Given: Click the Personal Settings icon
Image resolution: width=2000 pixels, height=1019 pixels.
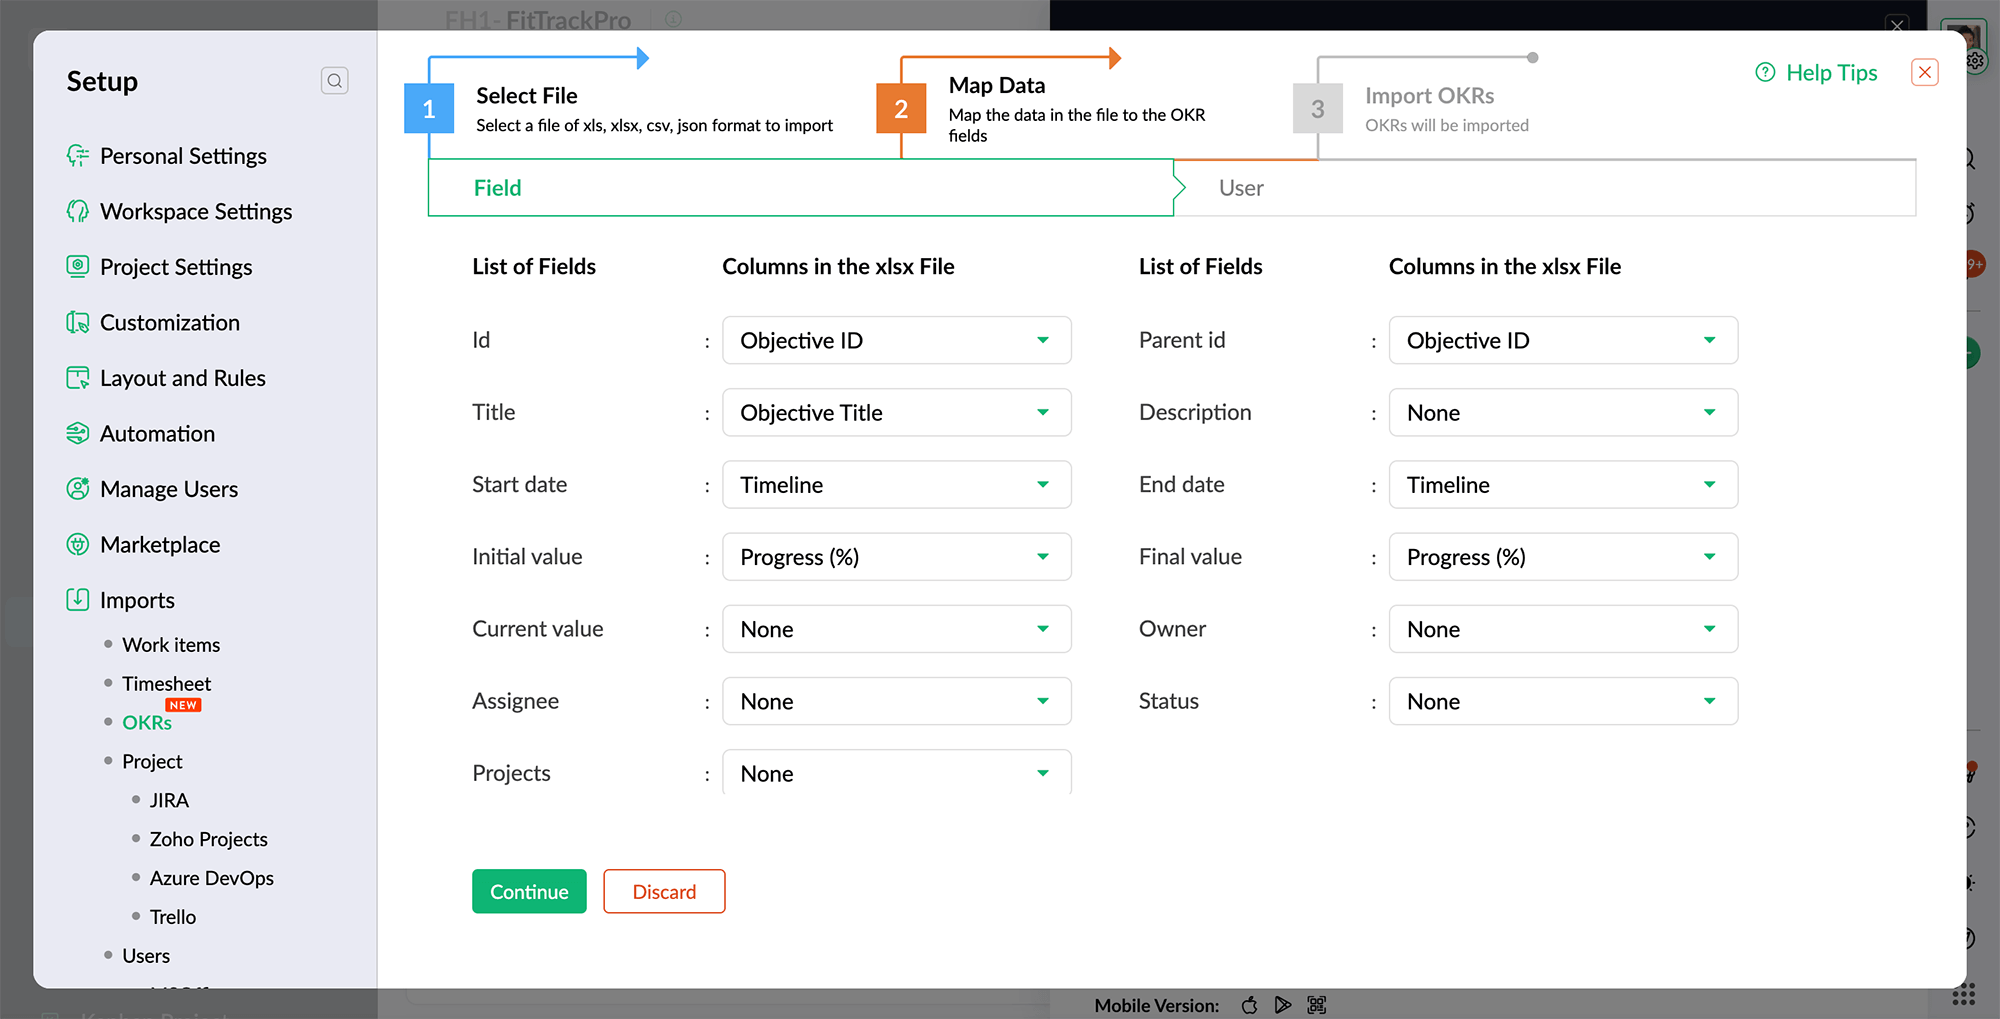Looking at the screenshot, I should click(x=78, y=156).
